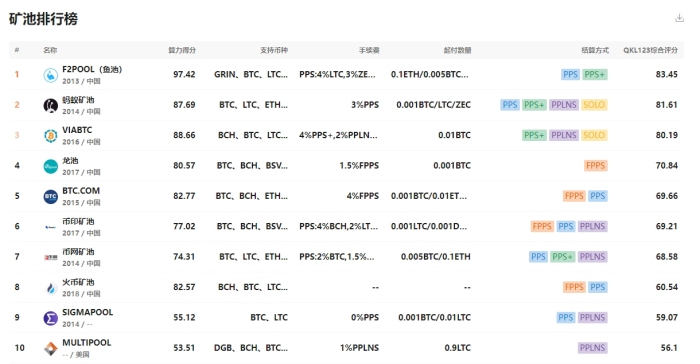Open the F2POOL（鱼池）pool name link

coord(92,69)
